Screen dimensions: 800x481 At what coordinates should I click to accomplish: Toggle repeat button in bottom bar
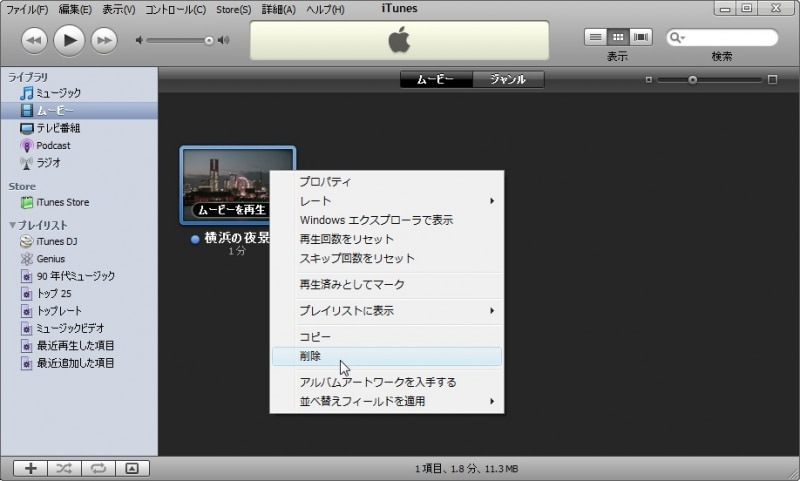click(98, 468)
